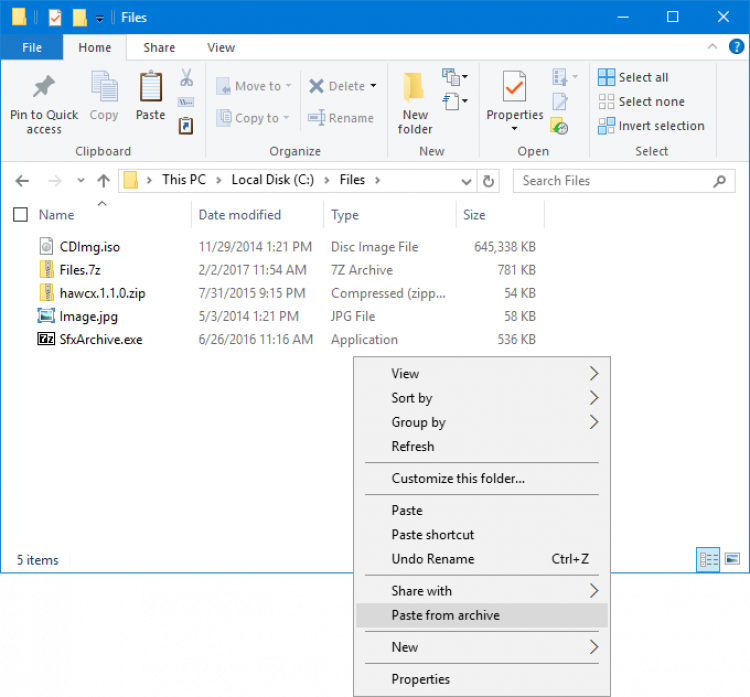Click Invert selection in the ribbon
Image resolution: width=750 pixels, height=697 pixels.
click(x=651, y=126)
